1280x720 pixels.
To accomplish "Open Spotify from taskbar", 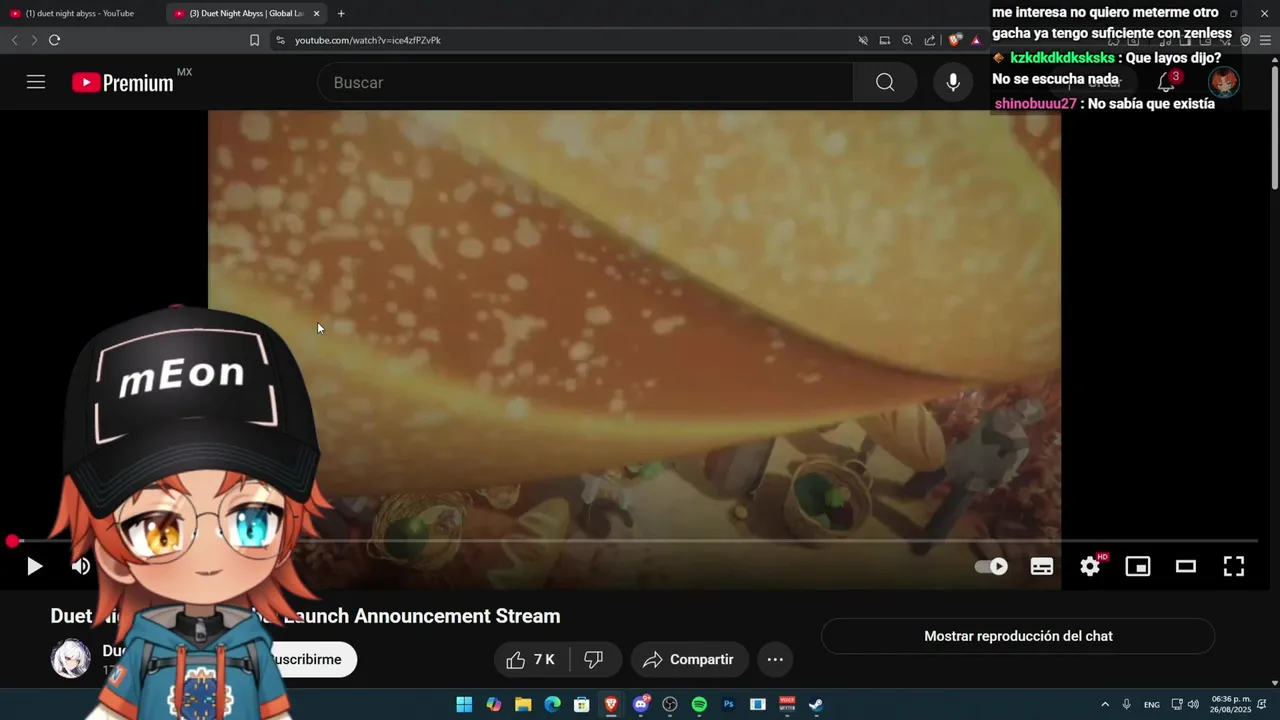I will pos(699,704).
